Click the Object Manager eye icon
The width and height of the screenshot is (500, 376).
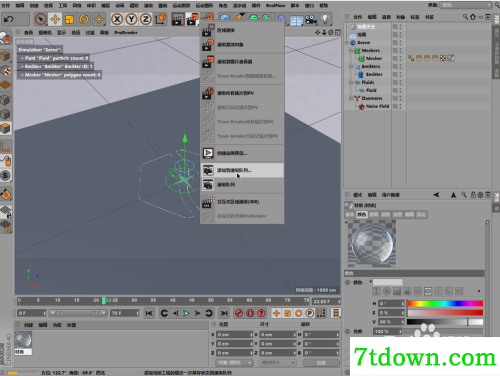coord(480,17)
